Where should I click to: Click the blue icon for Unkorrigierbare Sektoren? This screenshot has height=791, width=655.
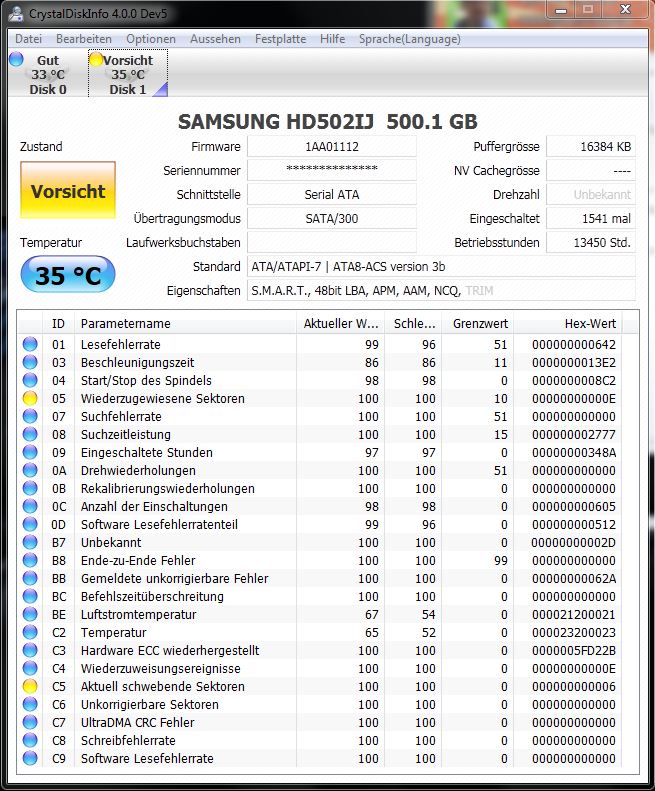[30, 704]
